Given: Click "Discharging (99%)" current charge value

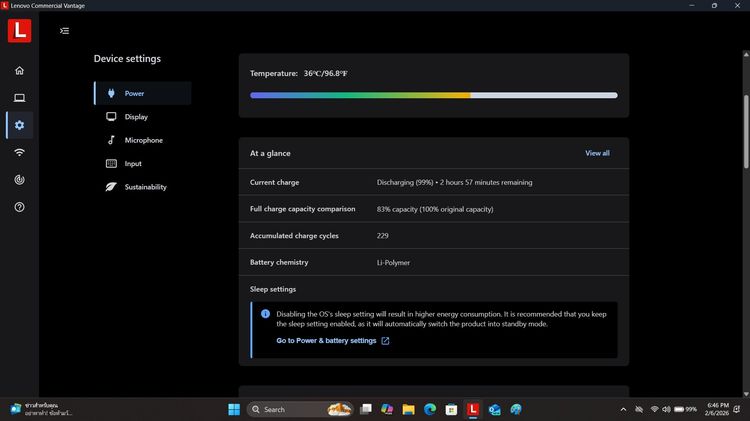Looking at the screenshot, I should pos(405,182).
